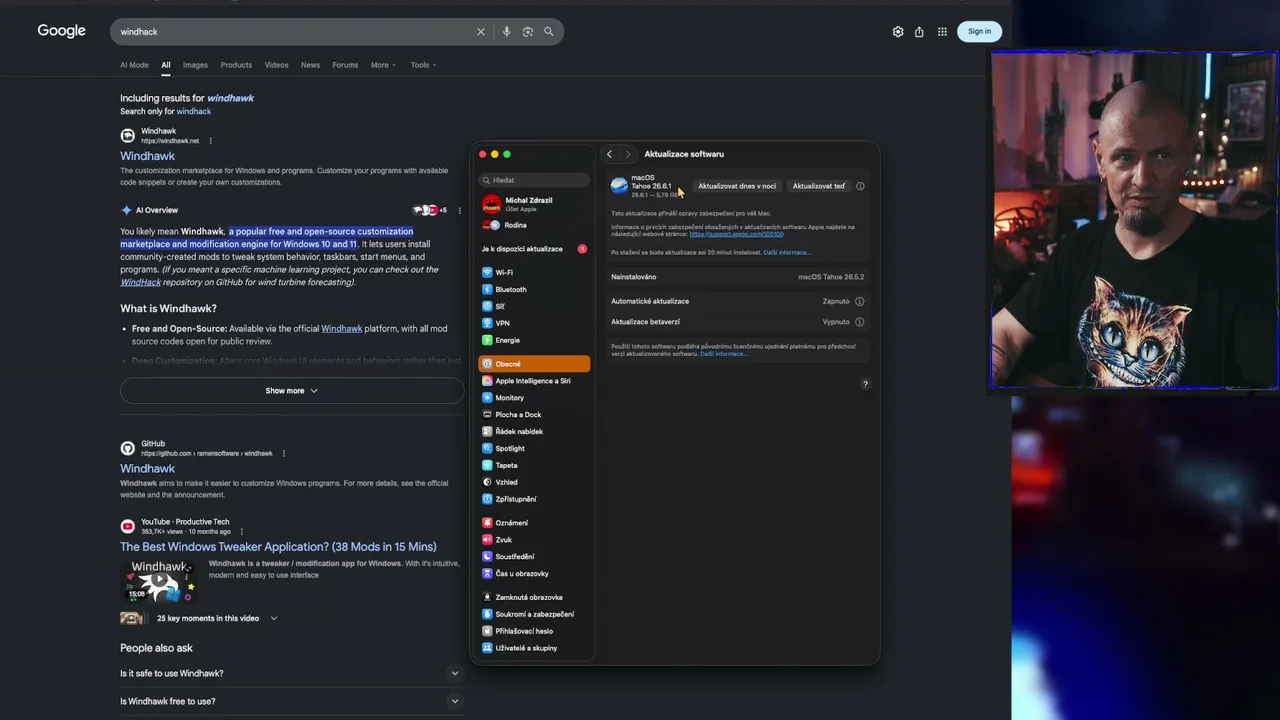Search only for windhack link
The image size is (1280, 720).
194,112
